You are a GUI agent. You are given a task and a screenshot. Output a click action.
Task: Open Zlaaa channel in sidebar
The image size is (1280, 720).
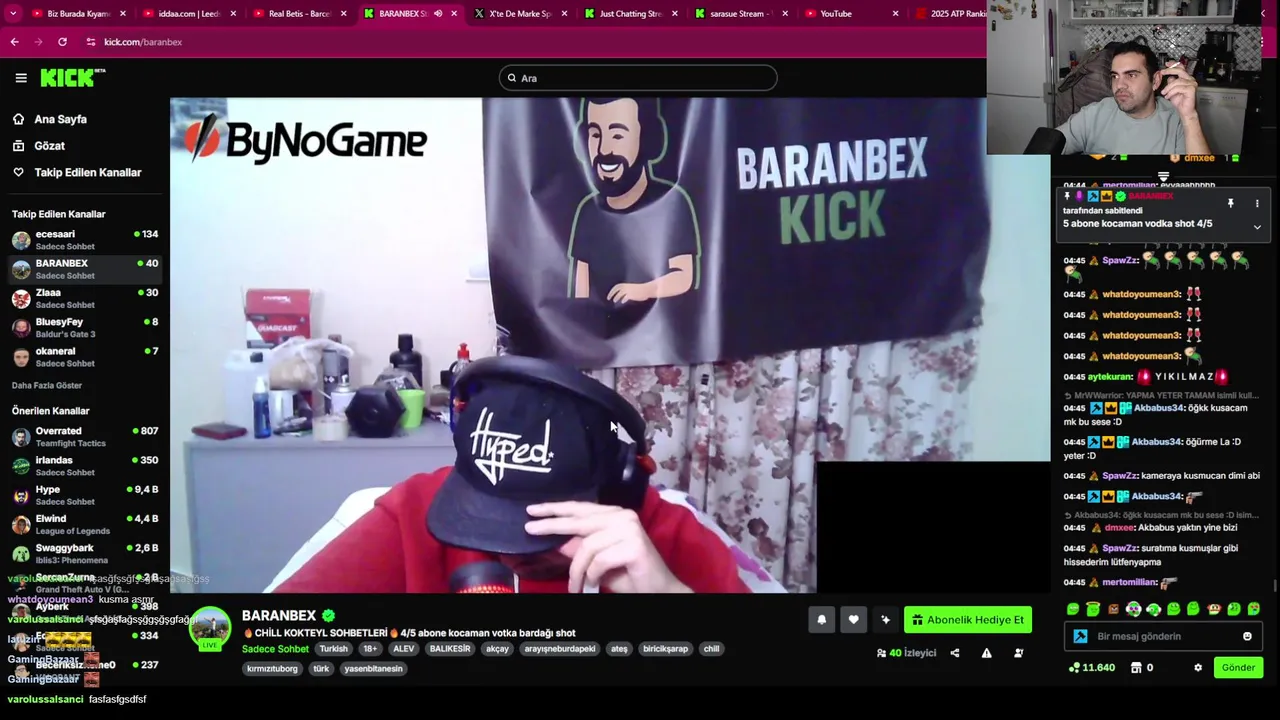click(x=84, y=298)
